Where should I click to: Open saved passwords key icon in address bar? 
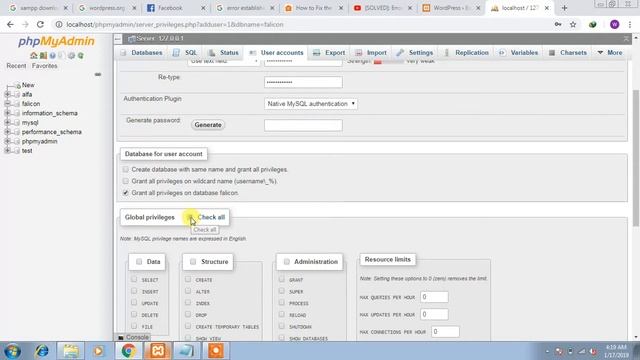(x=558, y=24)
